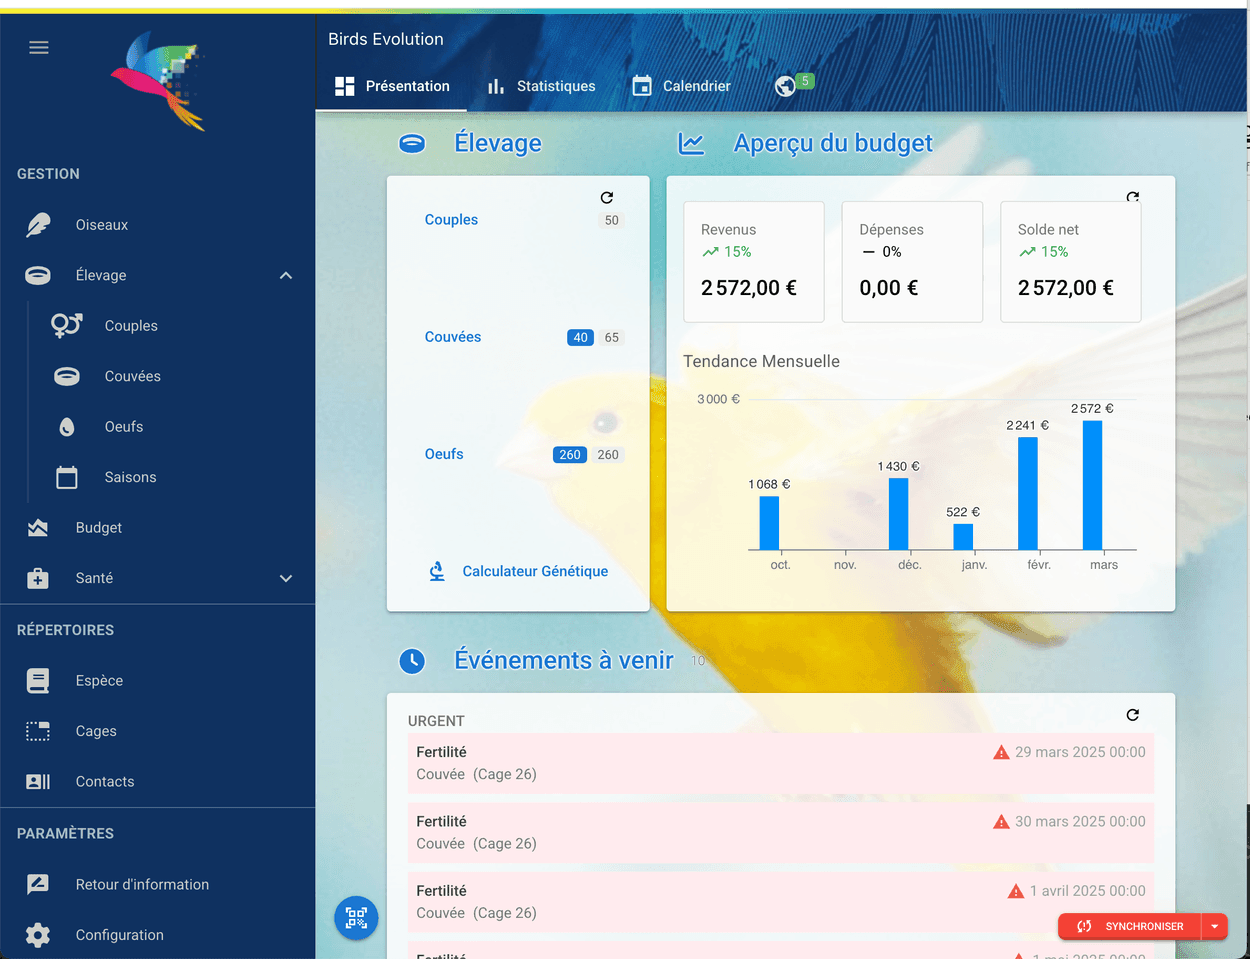Open Oiseaux via feather icon
Image resolution: width=1250 pixels, height=959 pixels.
coord(38,225)
